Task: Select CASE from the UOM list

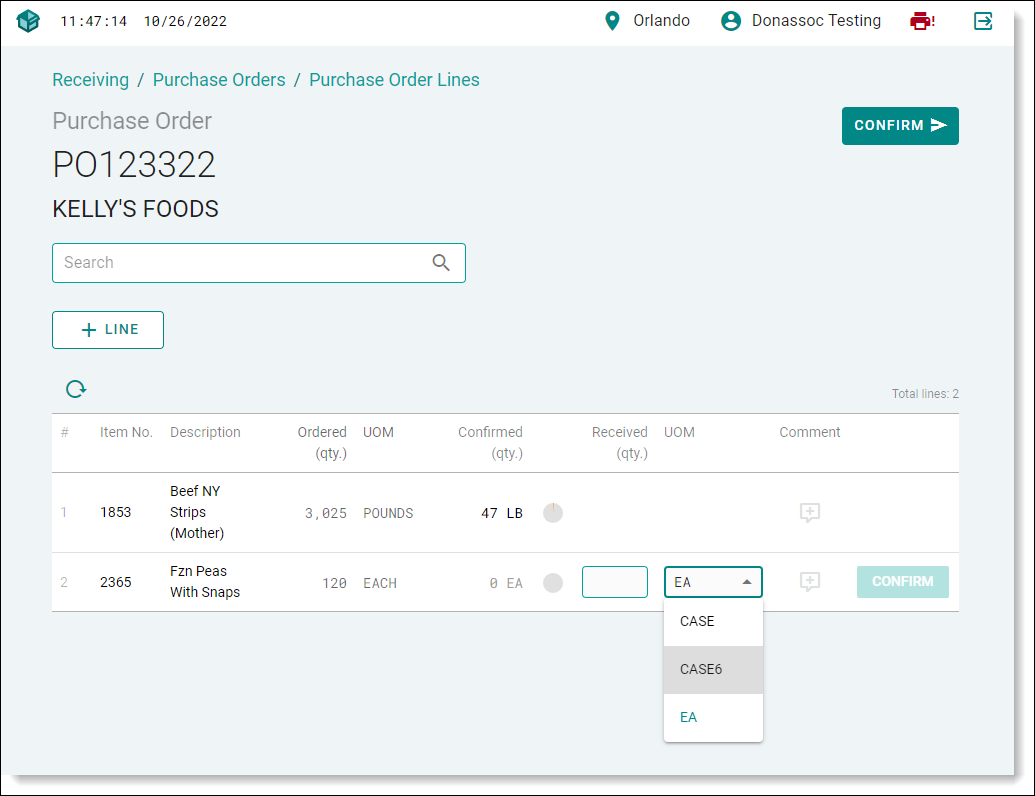Action: [697, 621]
